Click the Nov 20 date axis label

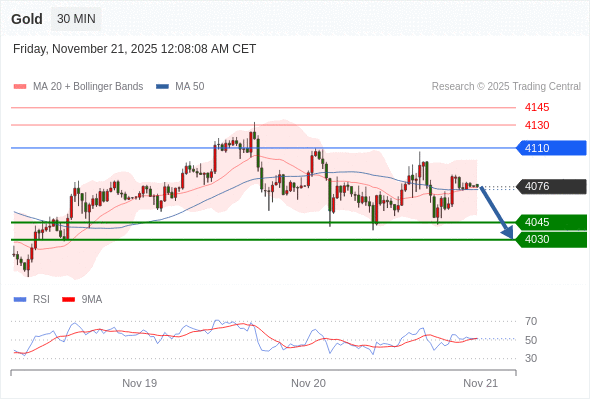[309, 383]
